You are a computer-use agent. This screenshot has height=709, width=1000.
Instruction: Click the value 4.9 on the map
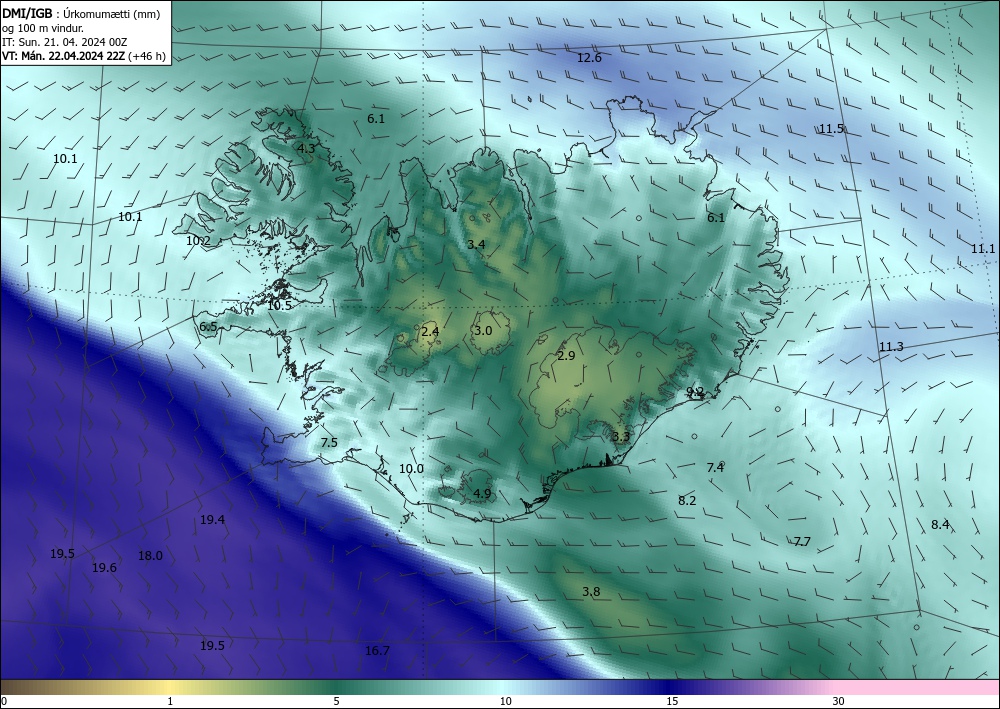tap(482, 493)
